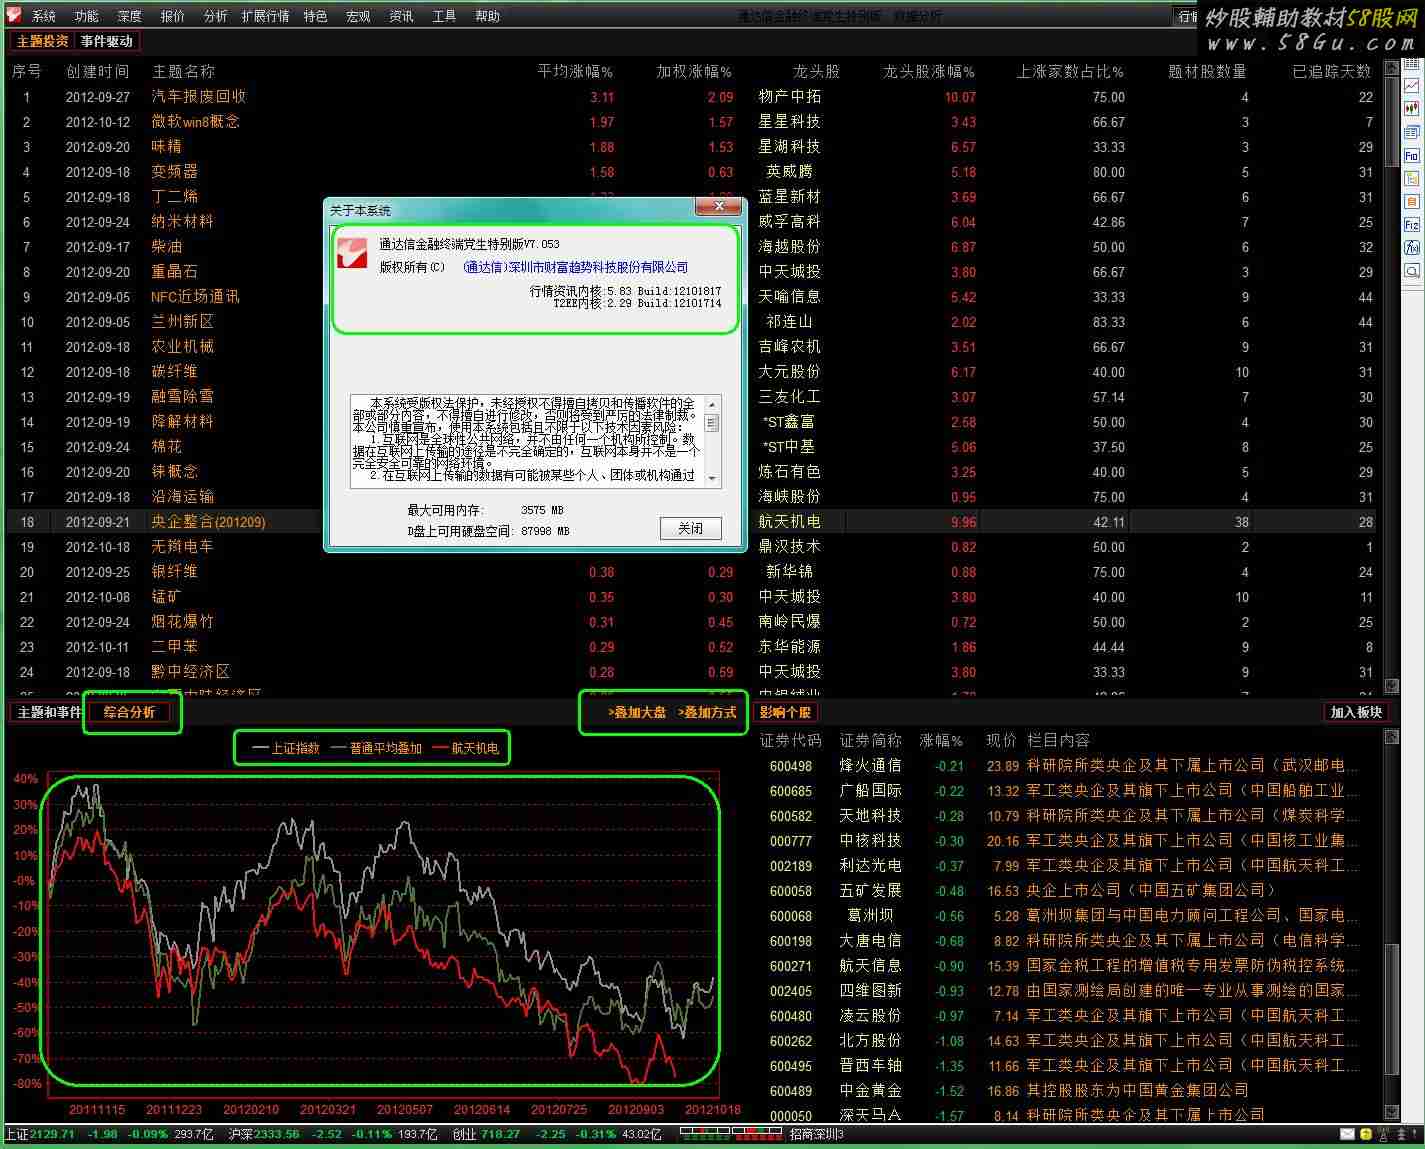Select the 影响个股 tab
The image size is (1425, 1149).
pos(785,712)
